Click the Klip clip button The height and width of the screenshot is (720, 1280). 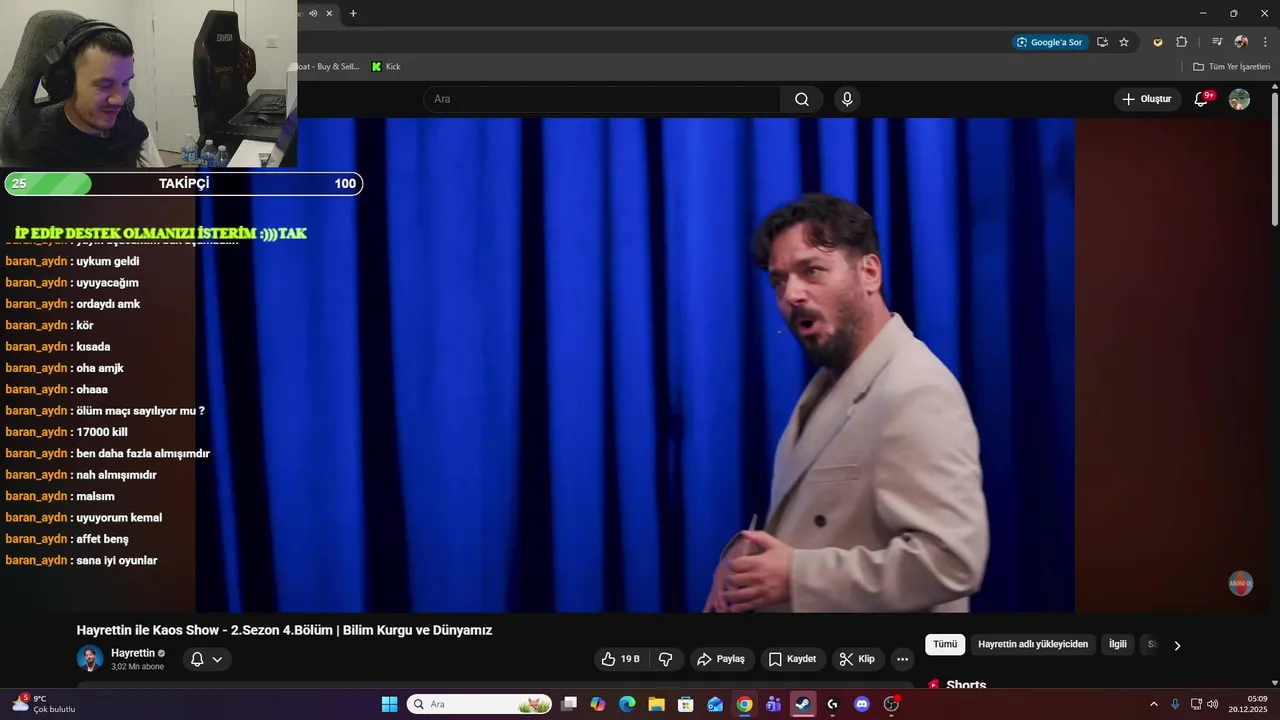point(857,659)
